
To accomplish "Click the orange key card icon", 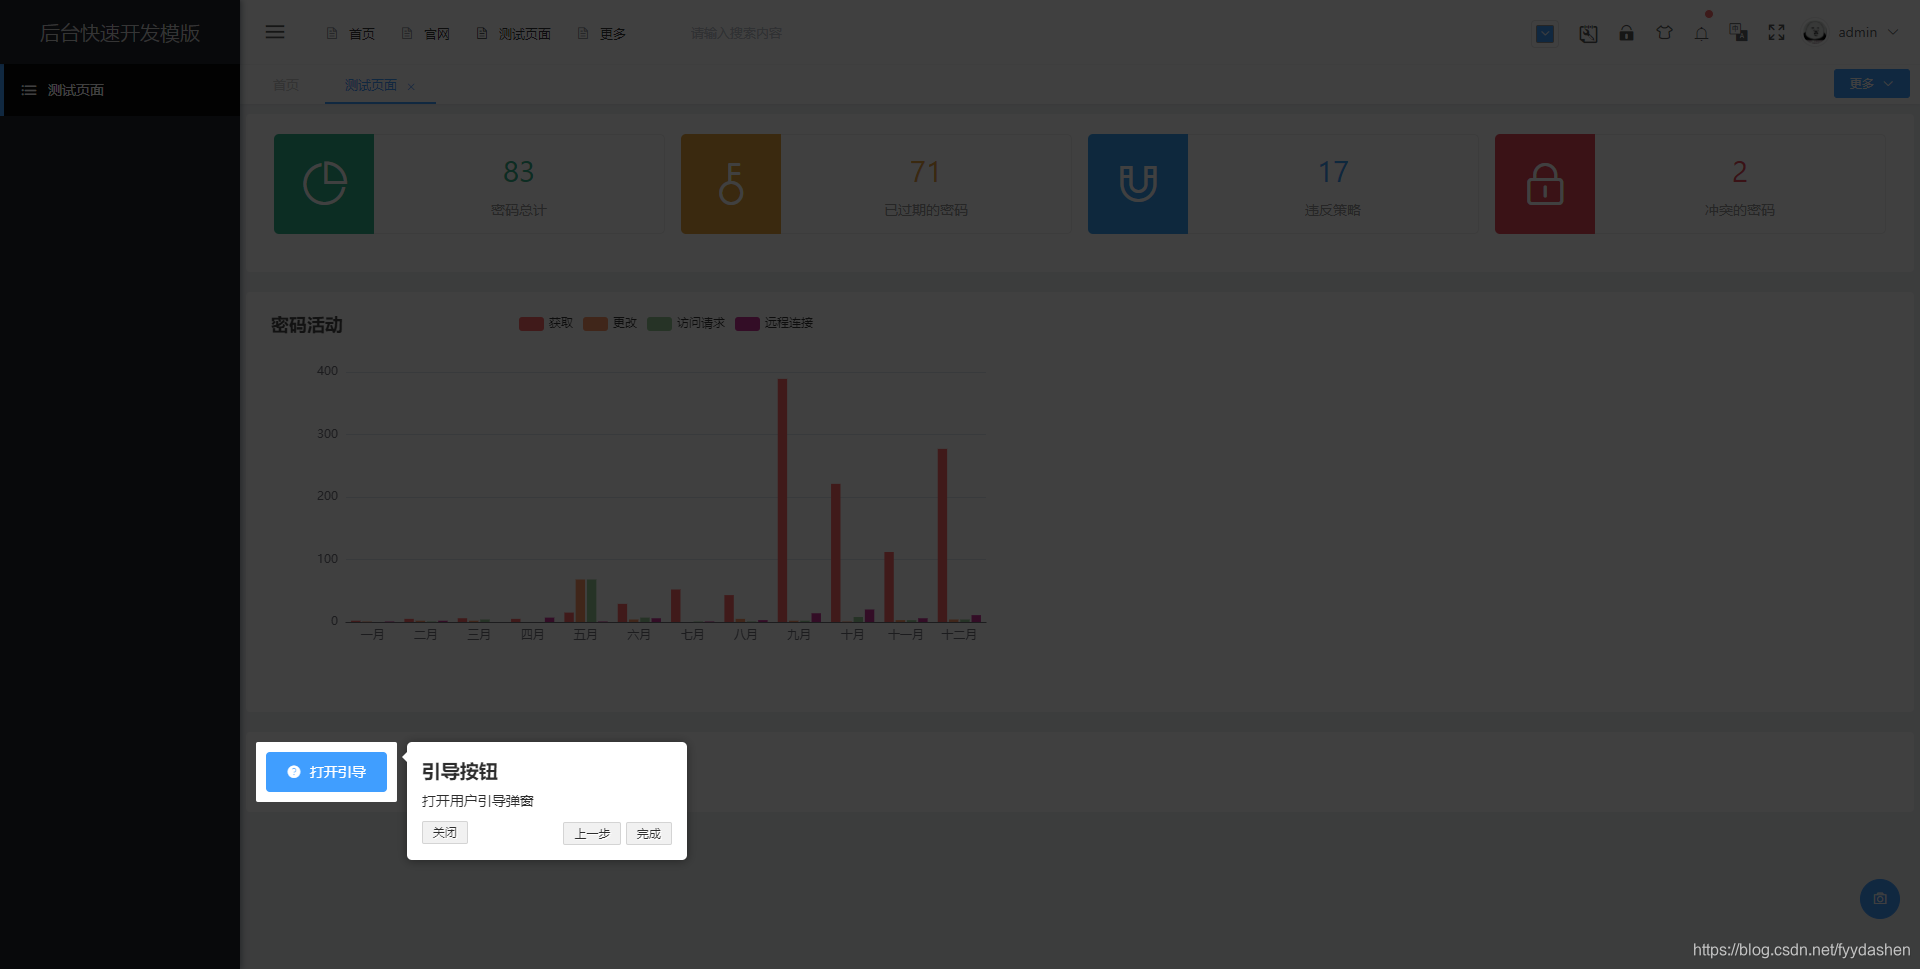I will coord(731,184).
